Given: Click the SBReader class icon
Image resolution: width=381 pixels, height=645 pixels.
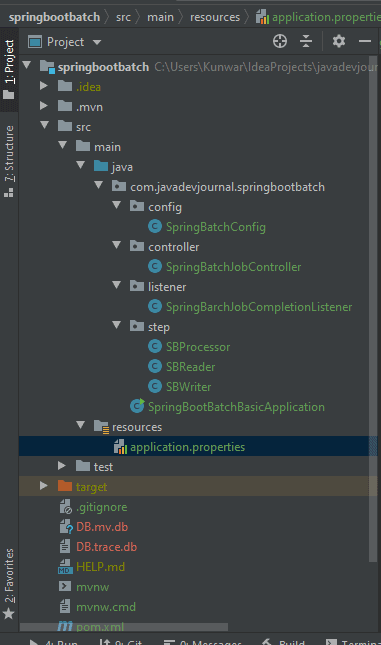Looking at the screenshot, I should point(155,366).
